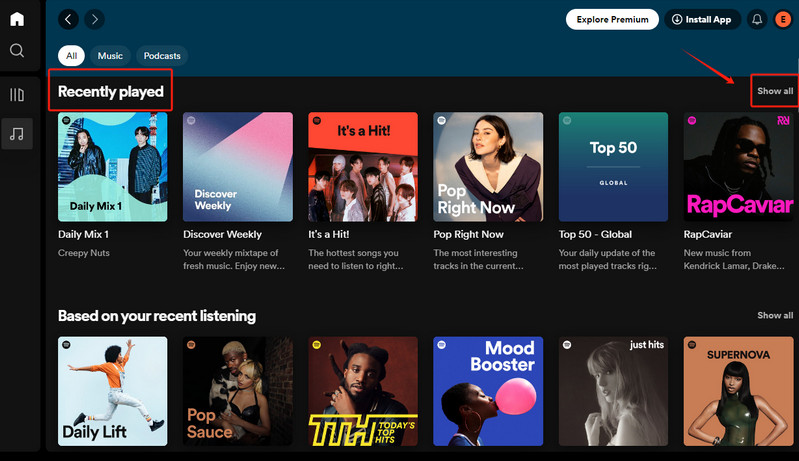Click the It's a Hit! title text
The width and height of the screenshot is (799, 461).
click(329, 234)
